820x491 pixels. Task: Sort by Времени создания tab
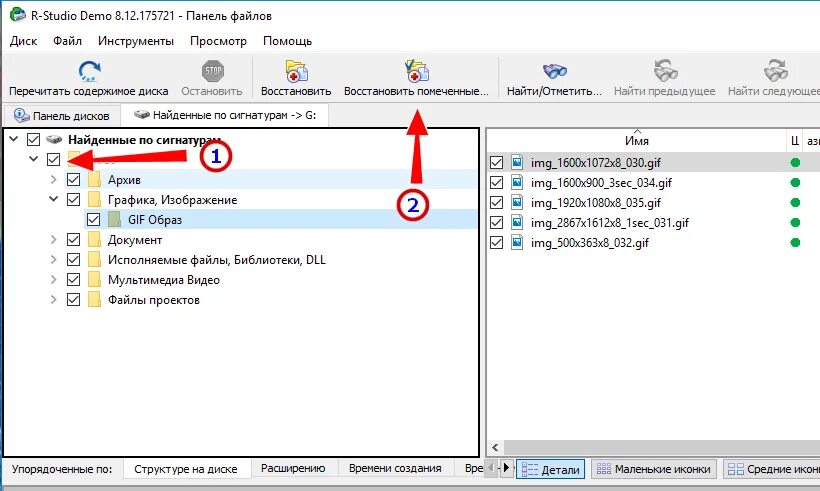[395, 469]
